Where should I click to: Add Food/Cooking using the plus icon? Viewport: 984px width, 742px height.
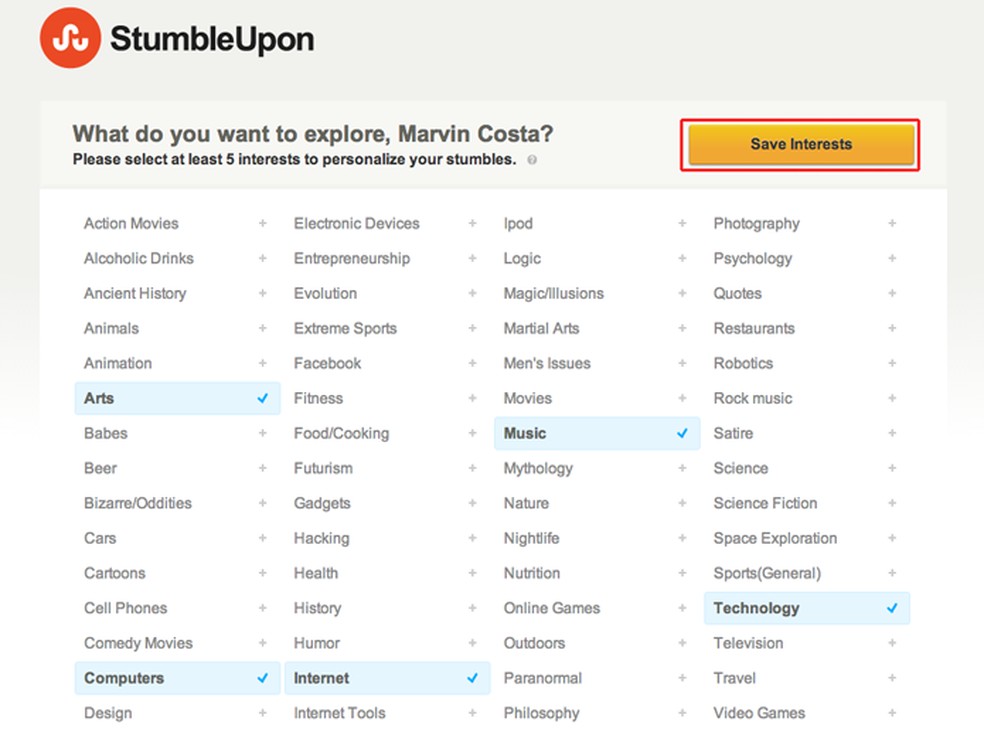click(x=472, y=433)
